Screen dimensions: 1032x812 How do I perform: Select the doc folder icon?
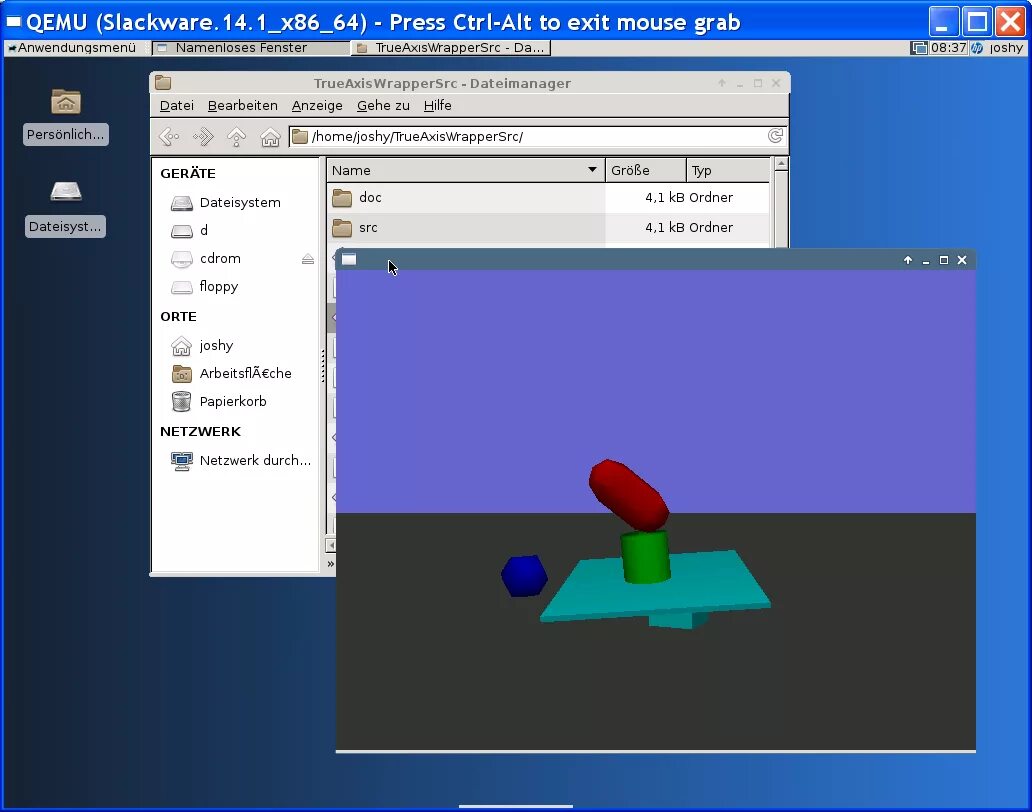point(342,197)
